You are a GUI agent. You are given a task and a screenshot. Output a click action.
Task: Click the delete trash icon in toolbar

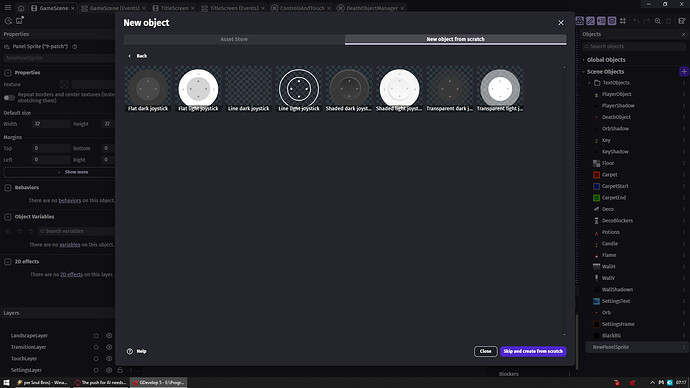pyautogui.click(x=668, y=21)
